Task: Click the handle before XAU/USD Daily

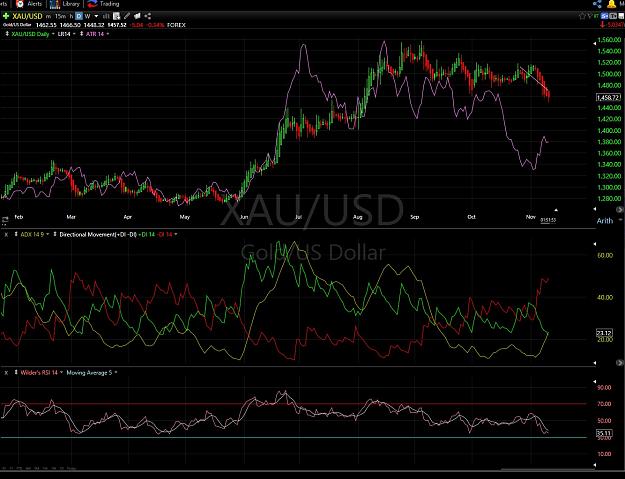Action: click(7, 34)
